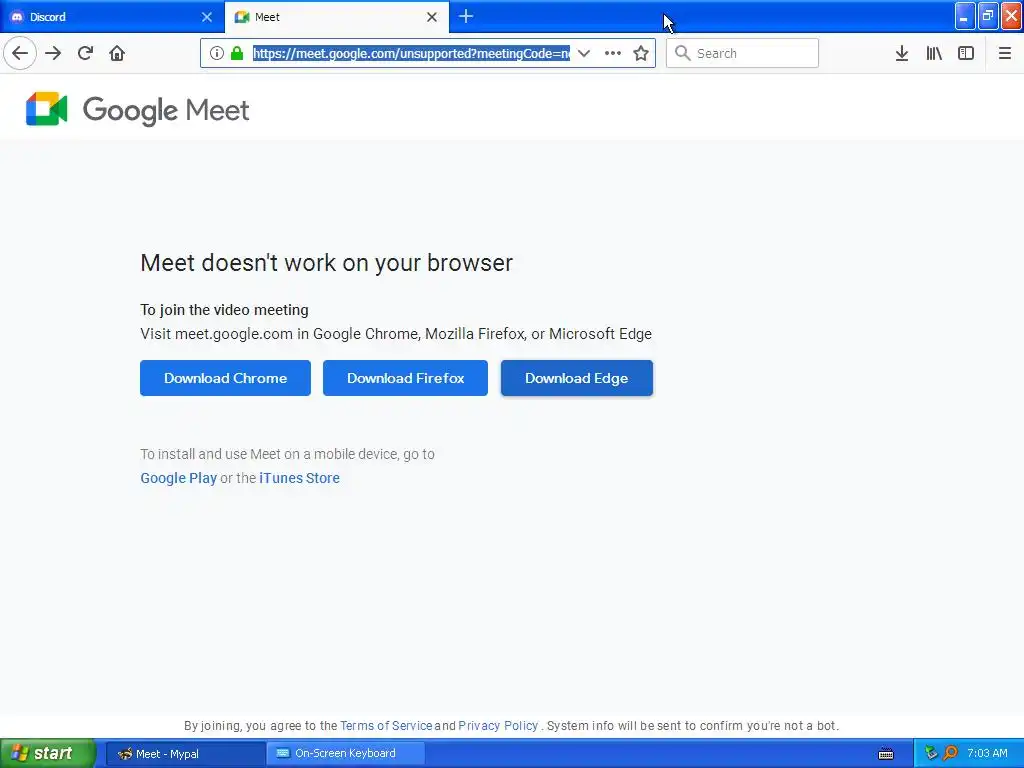Click the green network tray icon
This screenshot has width=1024, height=768.
(x=931, y=753)
